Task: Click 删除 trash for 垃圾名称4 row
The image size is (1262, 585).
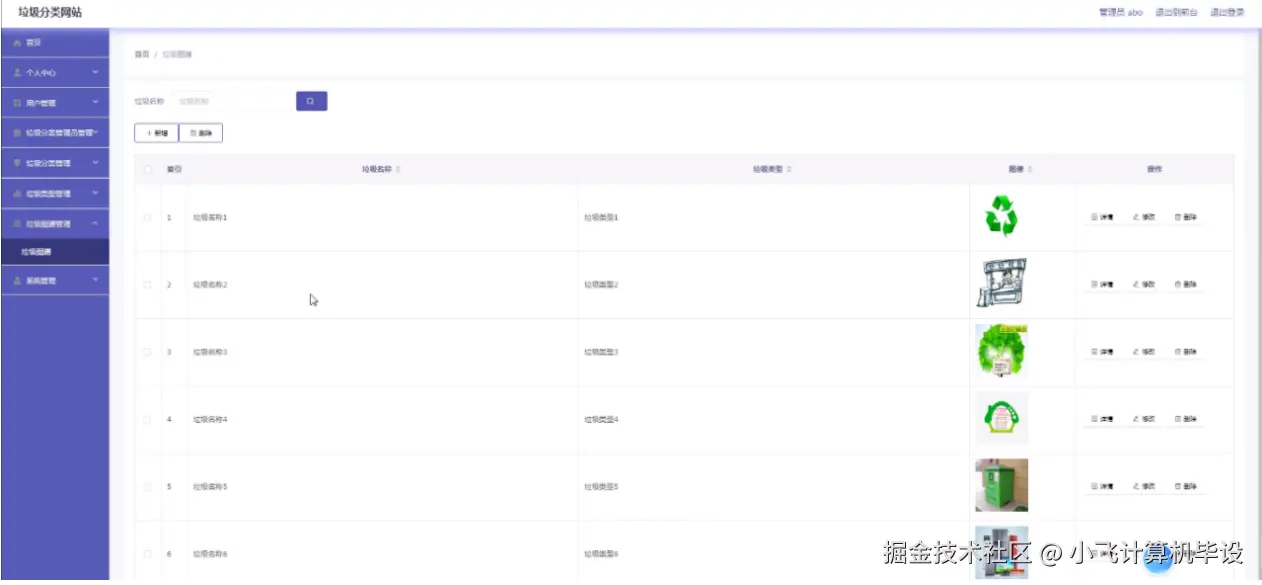Action: [x=1186, y=419]
